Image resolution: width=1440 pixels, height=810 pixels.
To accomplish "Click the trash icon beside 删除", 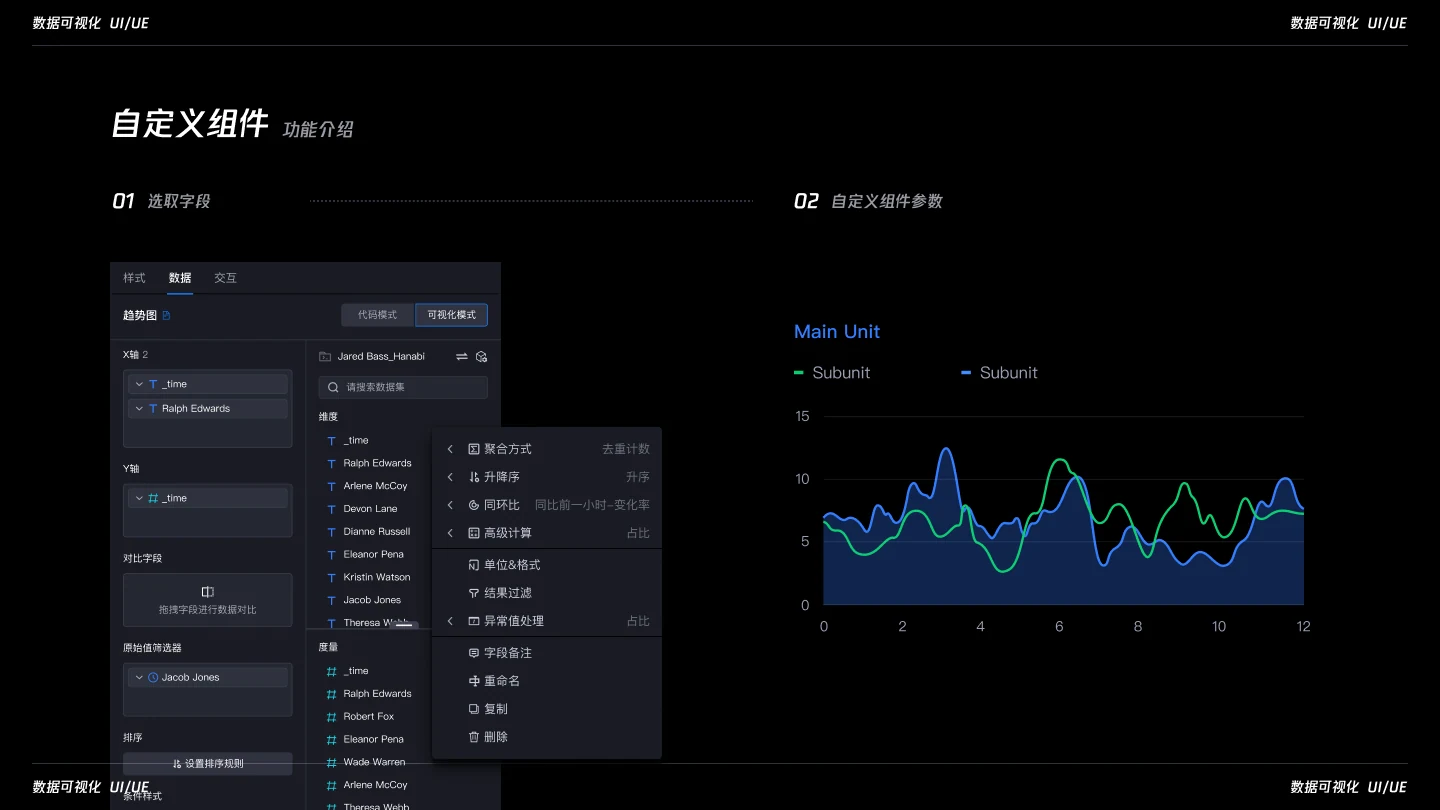I will coord(474,737).
